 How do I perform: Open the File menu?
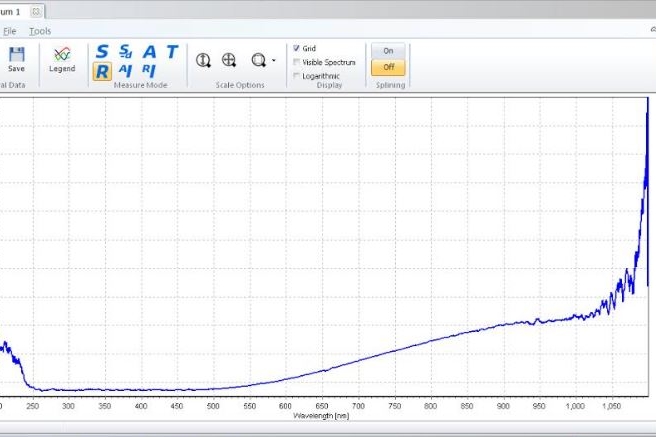click(x=9, y=31)
